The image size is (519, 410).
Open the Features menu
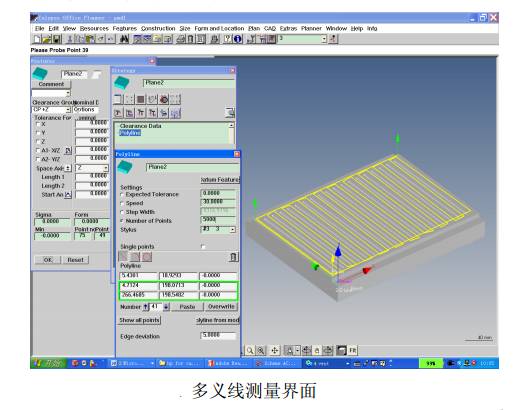(x=125, y=28)
